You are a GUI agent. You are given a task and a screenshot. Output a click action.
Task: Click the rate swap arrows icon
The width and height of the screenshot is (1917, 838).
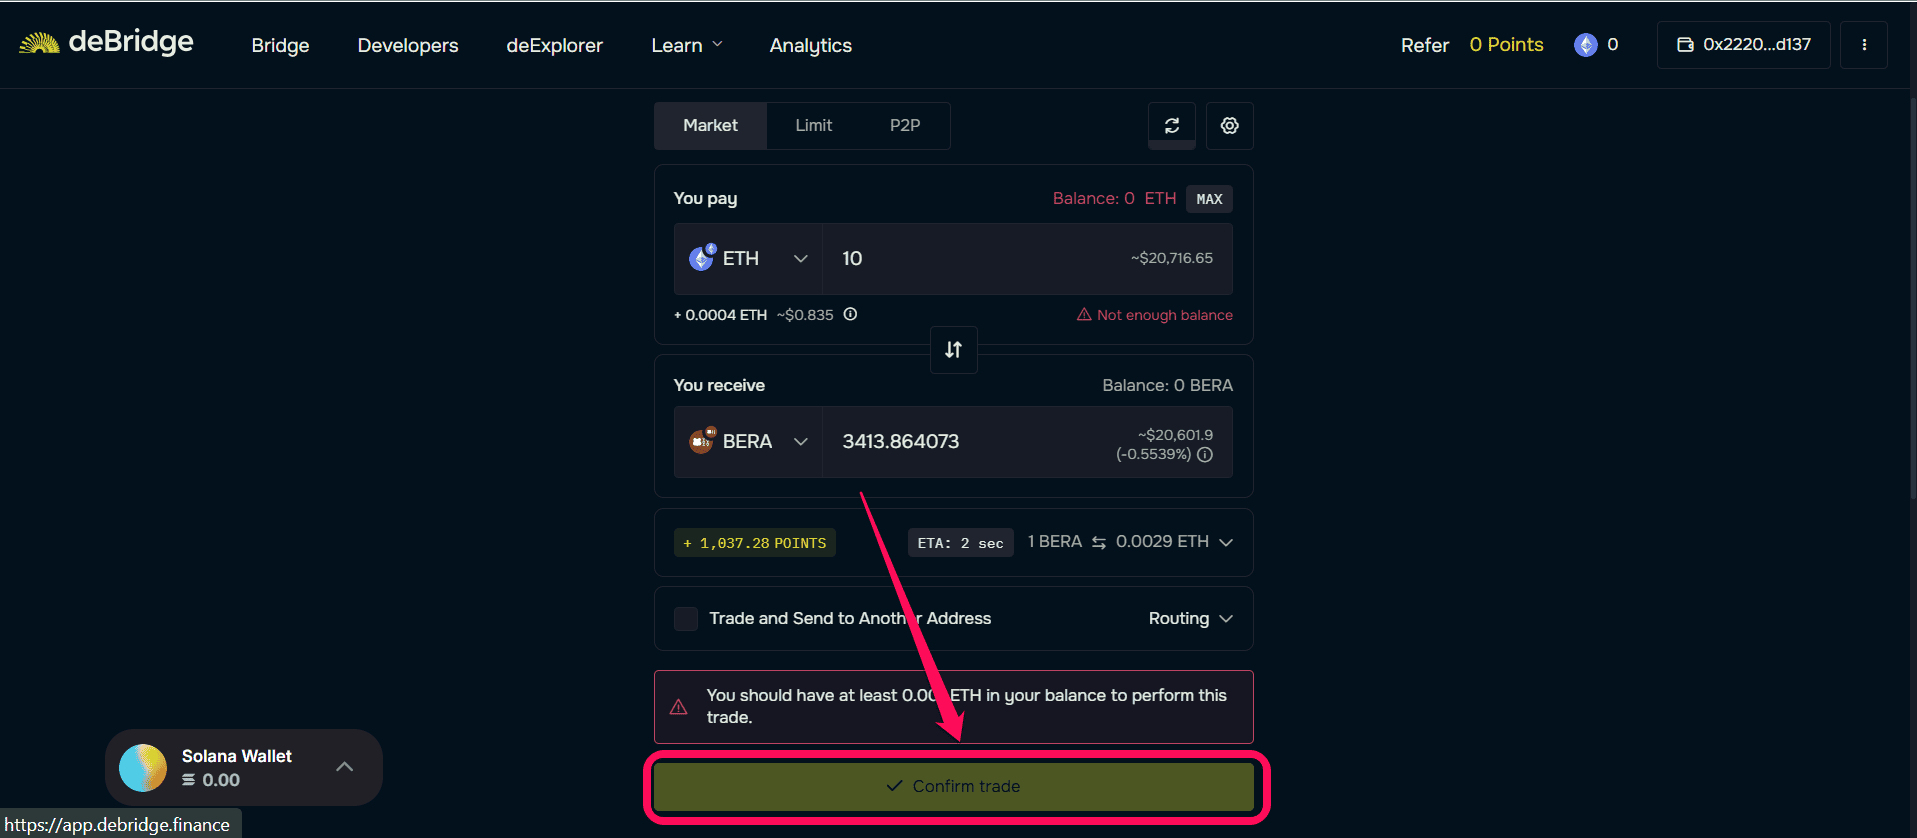(x=1099, y=542)
